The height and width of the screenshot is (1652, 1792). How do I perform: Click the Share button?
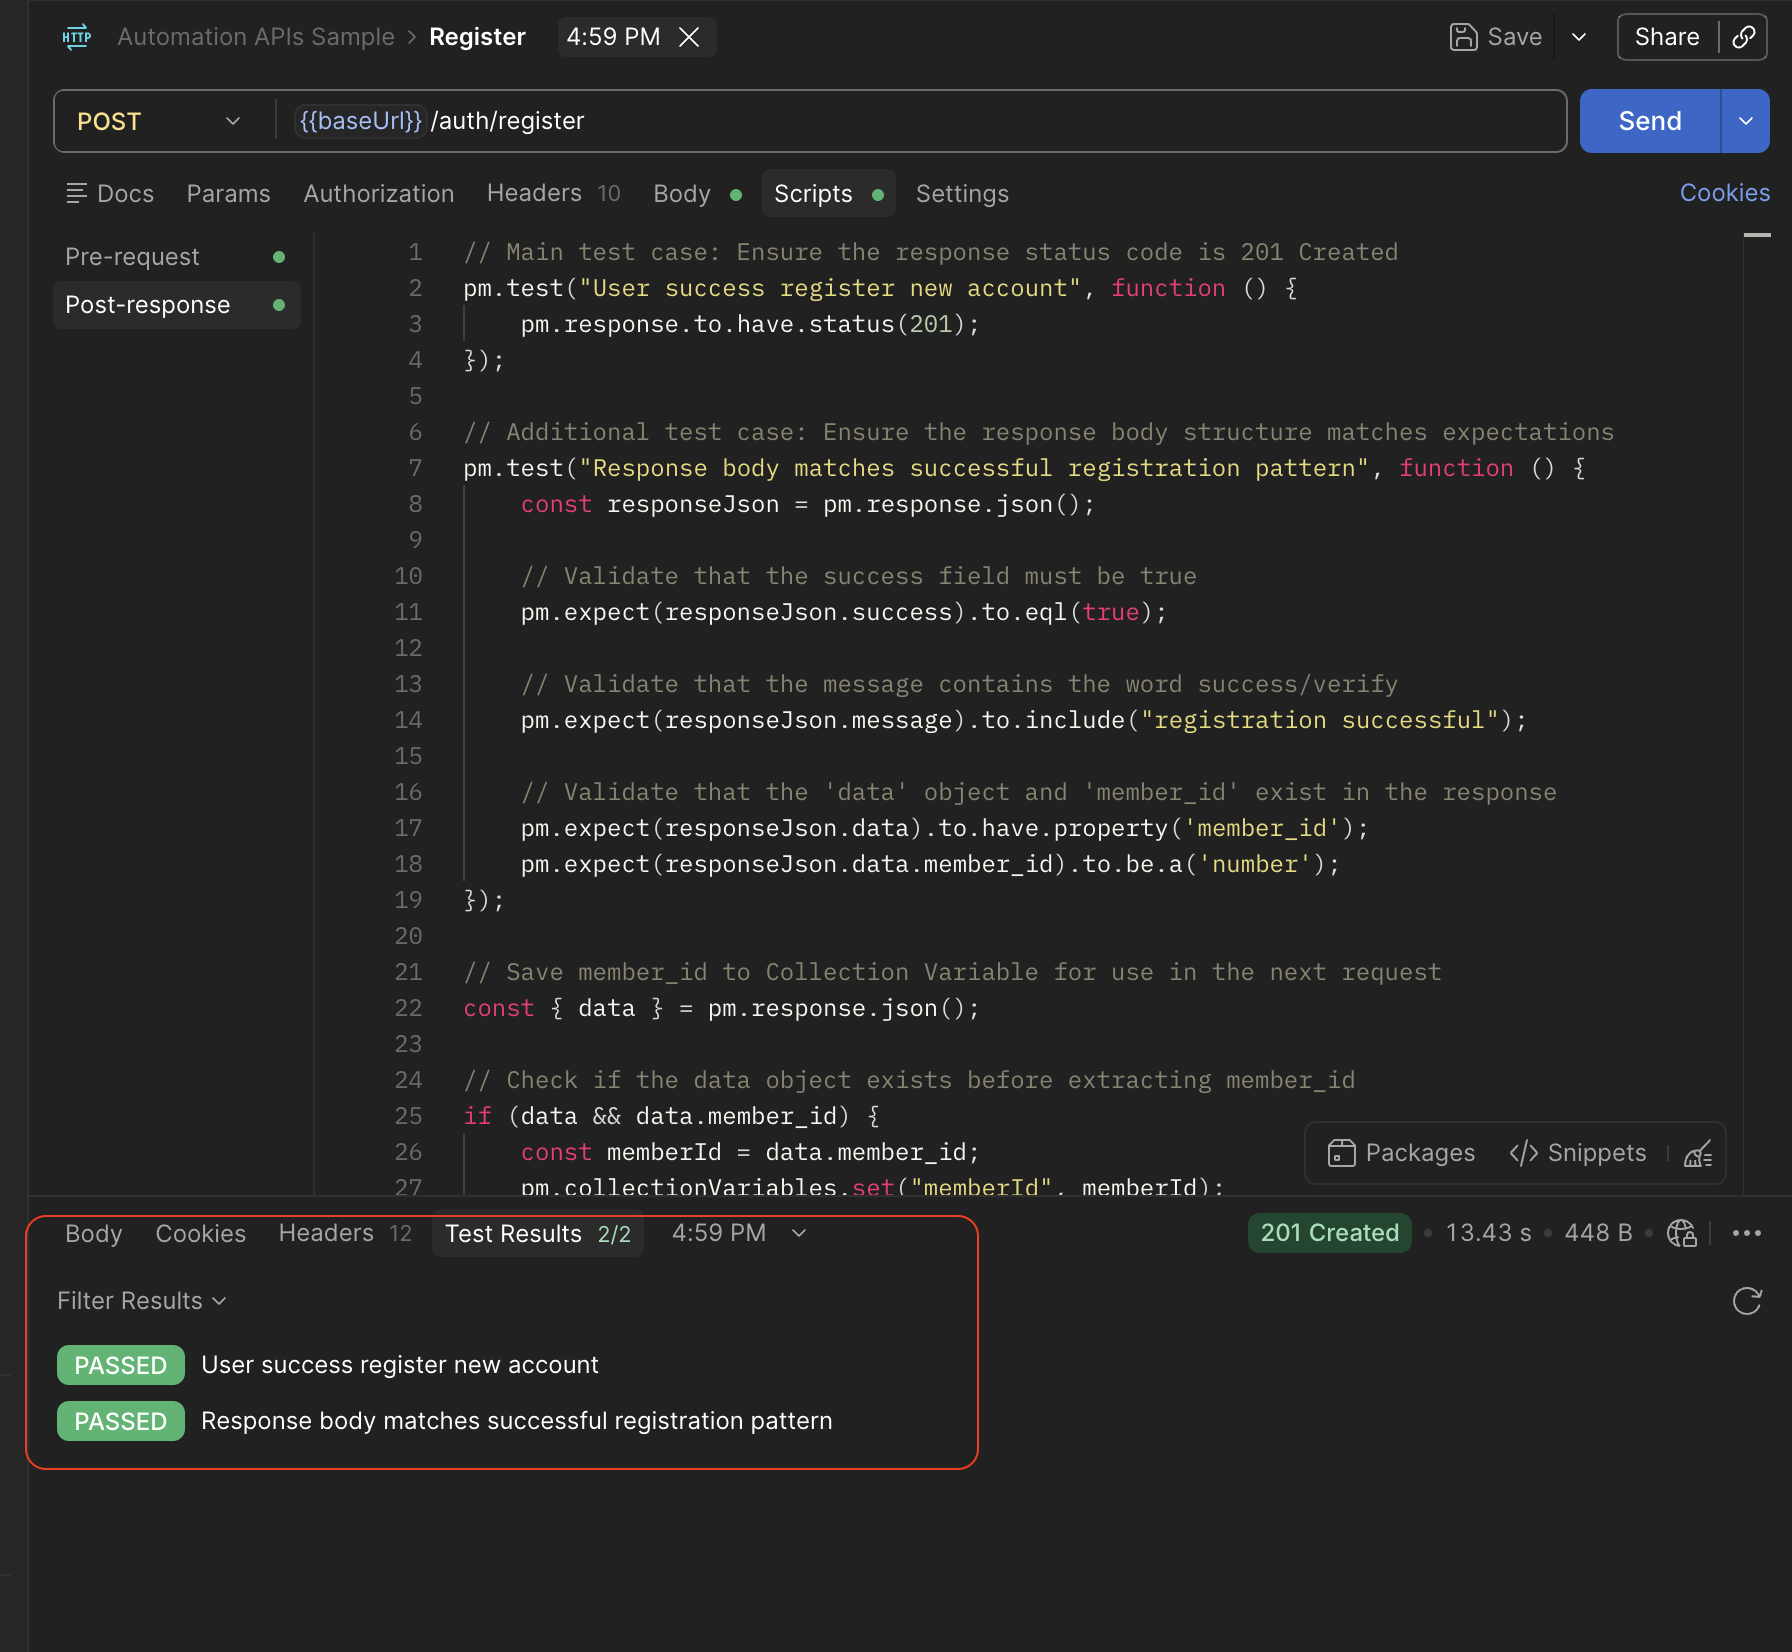pos(1667,37)
